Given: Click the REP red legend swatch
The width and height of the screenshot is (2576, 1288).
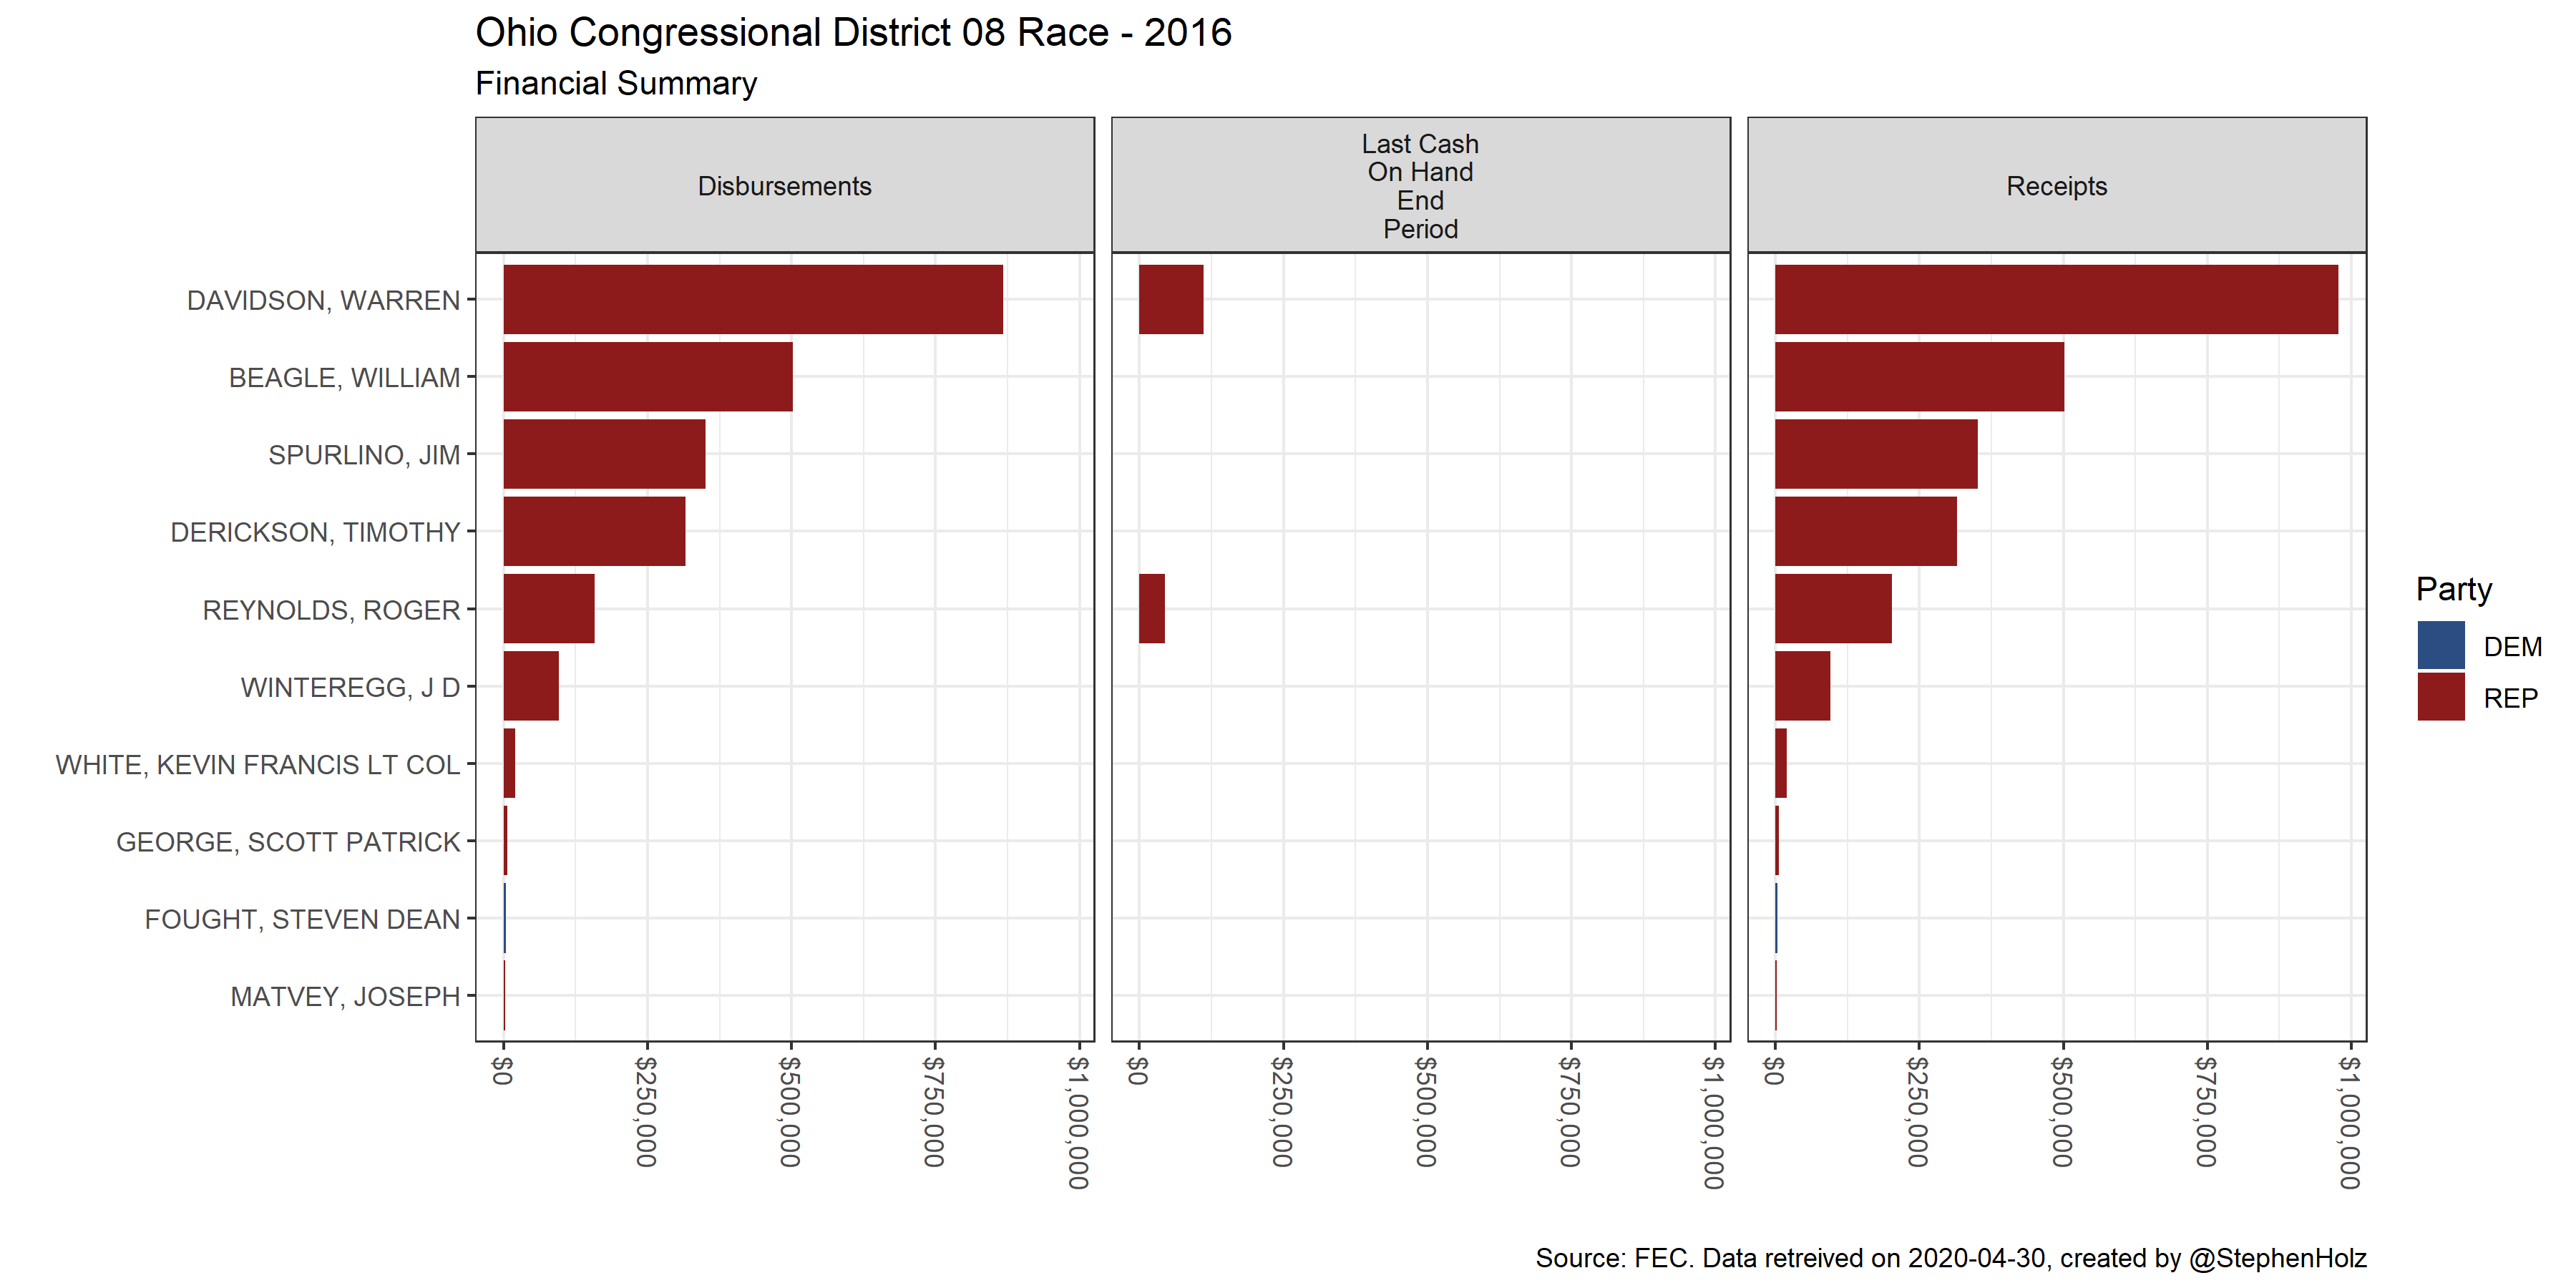Looking at the screenshot, I should pyautogui.click(x=2440, y=697).
